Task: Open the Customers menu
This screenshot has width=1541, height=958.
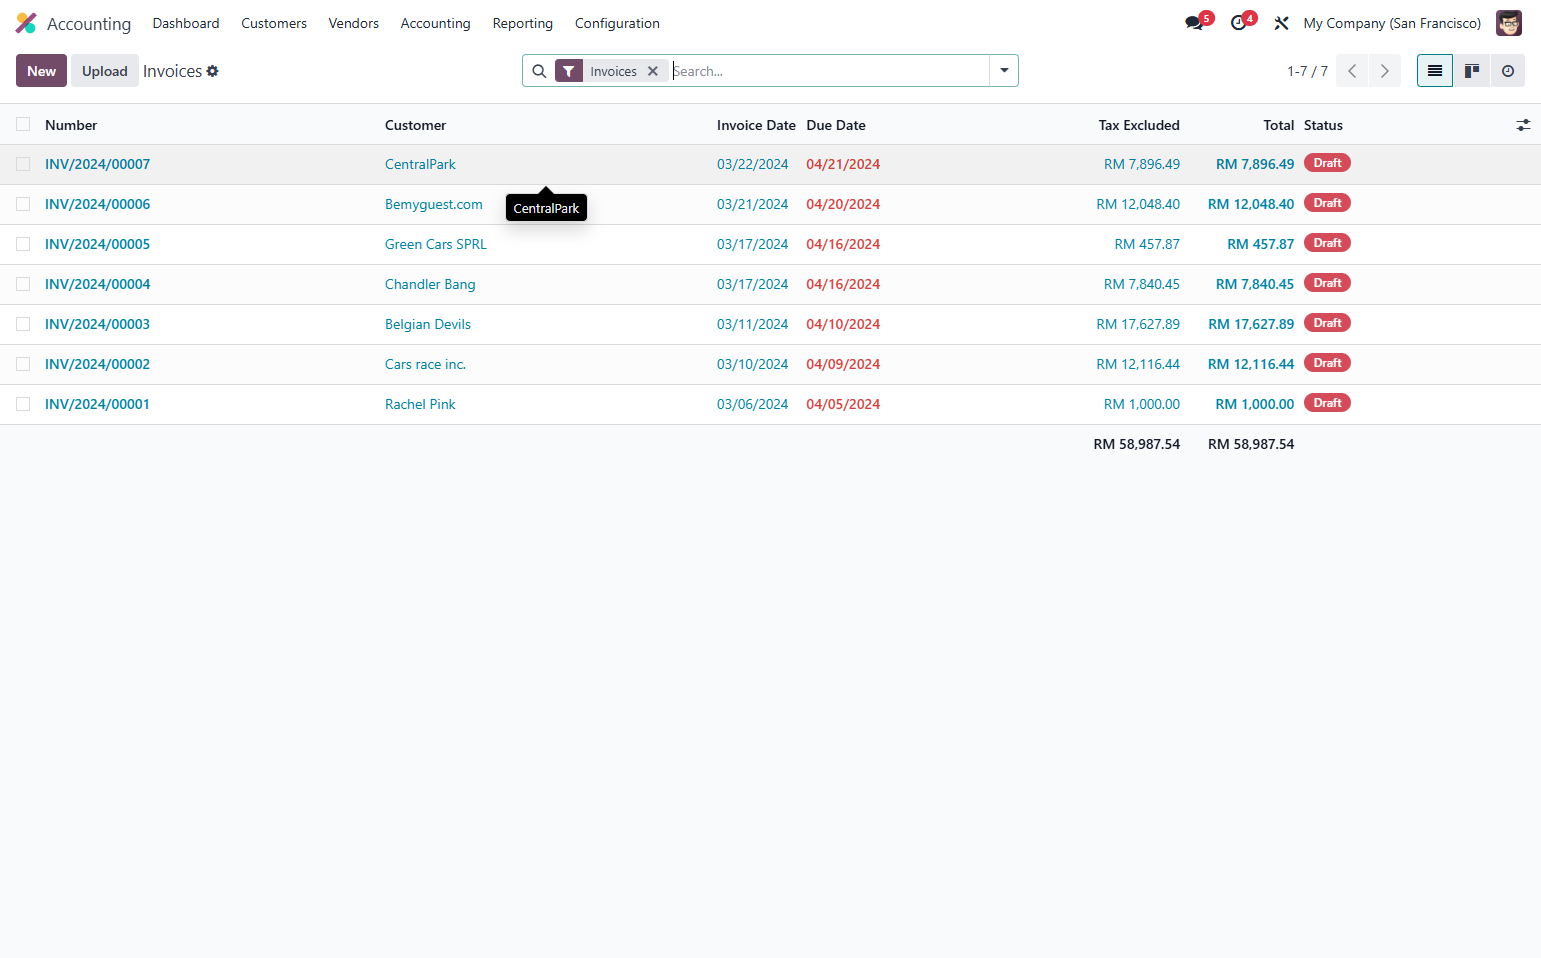Action: click(x=274, y=23)
